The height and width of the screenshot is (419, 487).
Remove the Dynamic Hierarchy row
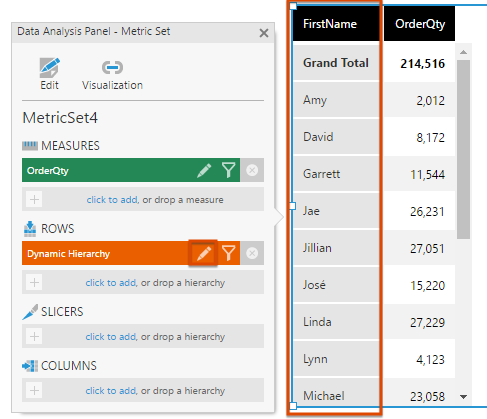[252, 253]
